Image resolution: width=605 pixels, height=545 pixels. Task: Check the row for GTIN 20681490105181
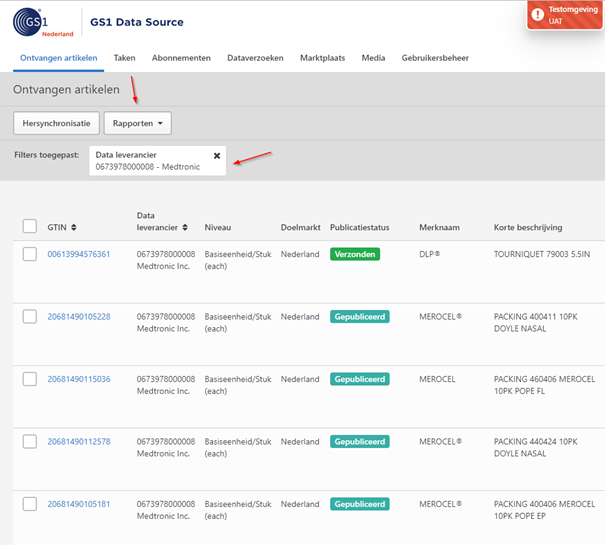(x=30, y=504)
